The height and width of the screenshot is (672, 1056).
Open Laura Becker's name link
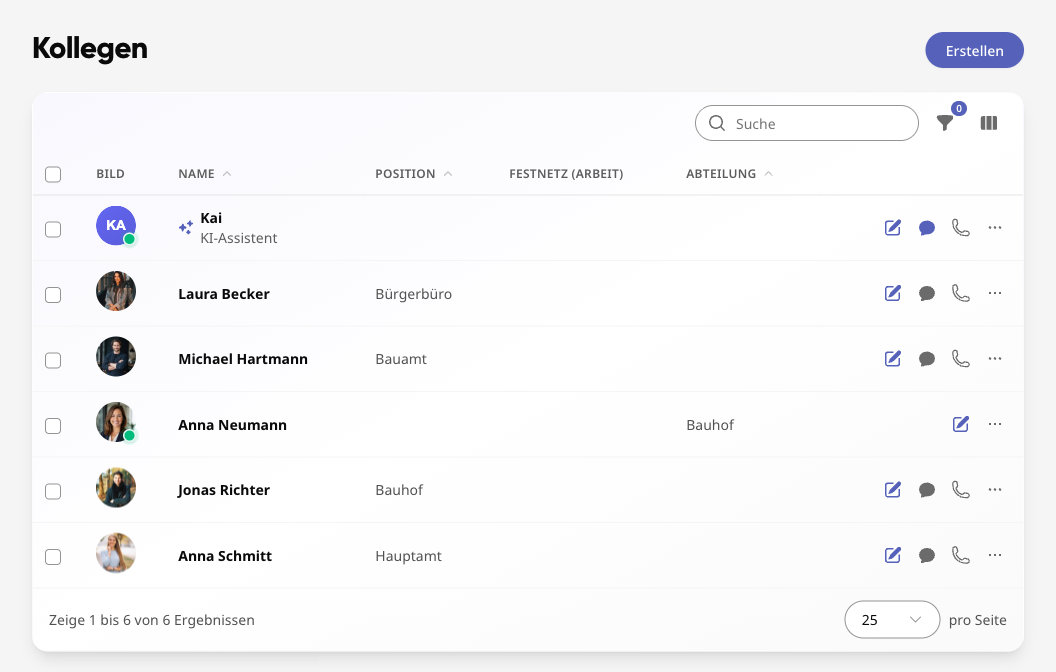(x=224, y=294)
